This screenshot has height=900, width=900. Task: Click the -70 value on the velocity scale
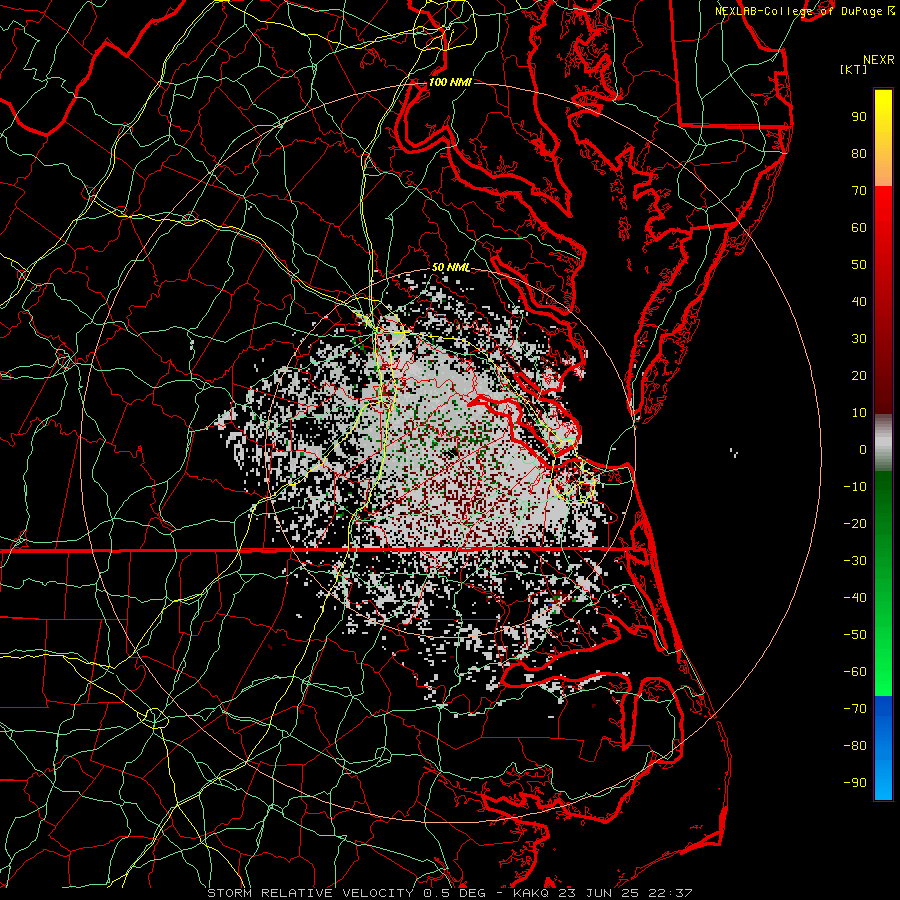(855, 709)
